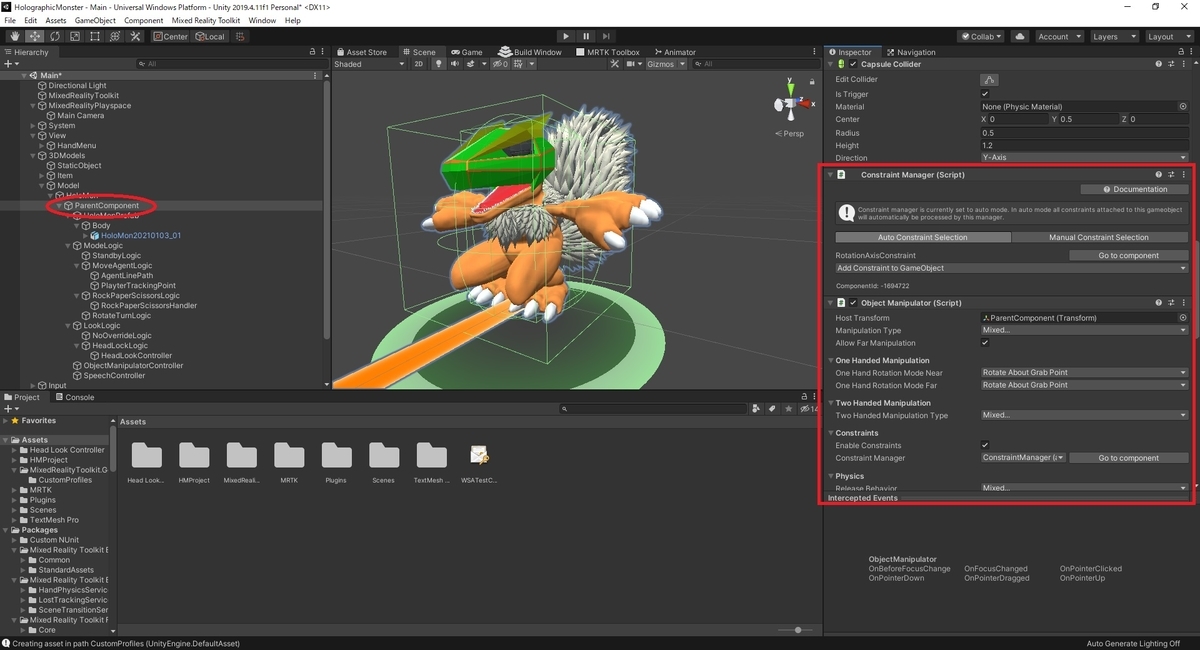
Task: Toggle Local handle rotation button
Action: coord(210,36)
